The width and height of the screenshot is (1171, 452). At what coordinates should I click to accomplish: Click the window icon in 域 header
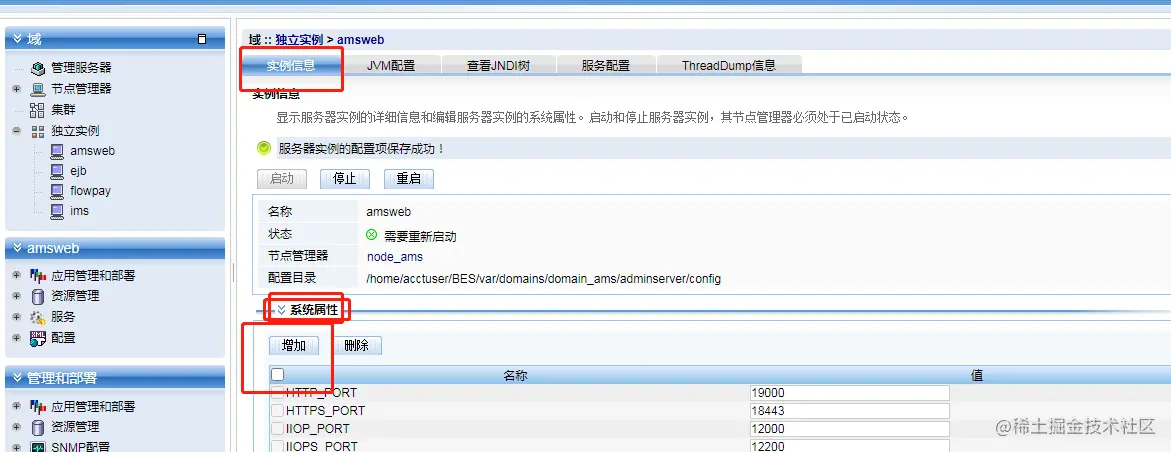click(202, 40)
